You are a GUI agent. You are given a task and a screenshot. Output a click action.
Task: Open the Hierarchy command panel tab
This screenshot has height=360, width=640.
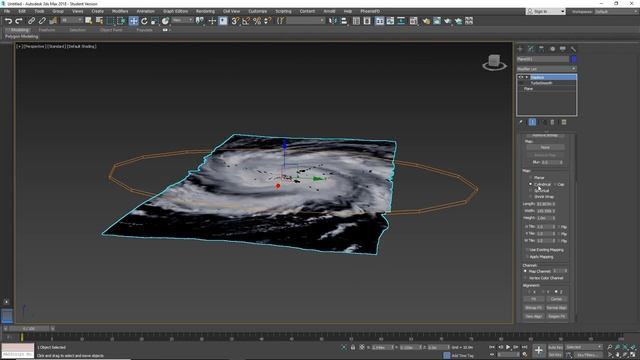point(541,49)
